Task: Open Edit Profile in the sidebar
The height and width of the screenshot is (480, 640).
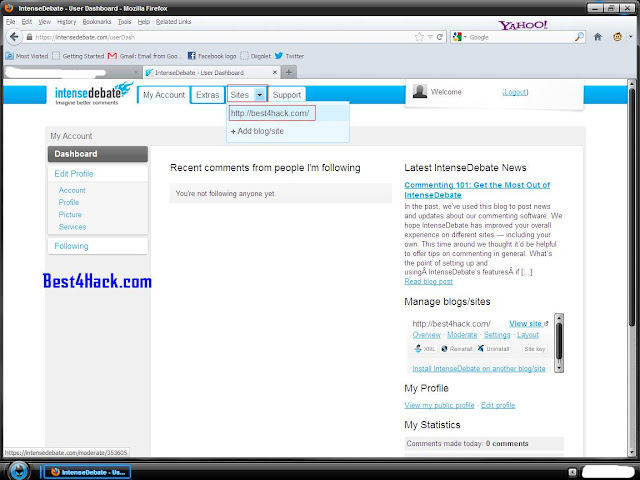Action: pos(74,173)
